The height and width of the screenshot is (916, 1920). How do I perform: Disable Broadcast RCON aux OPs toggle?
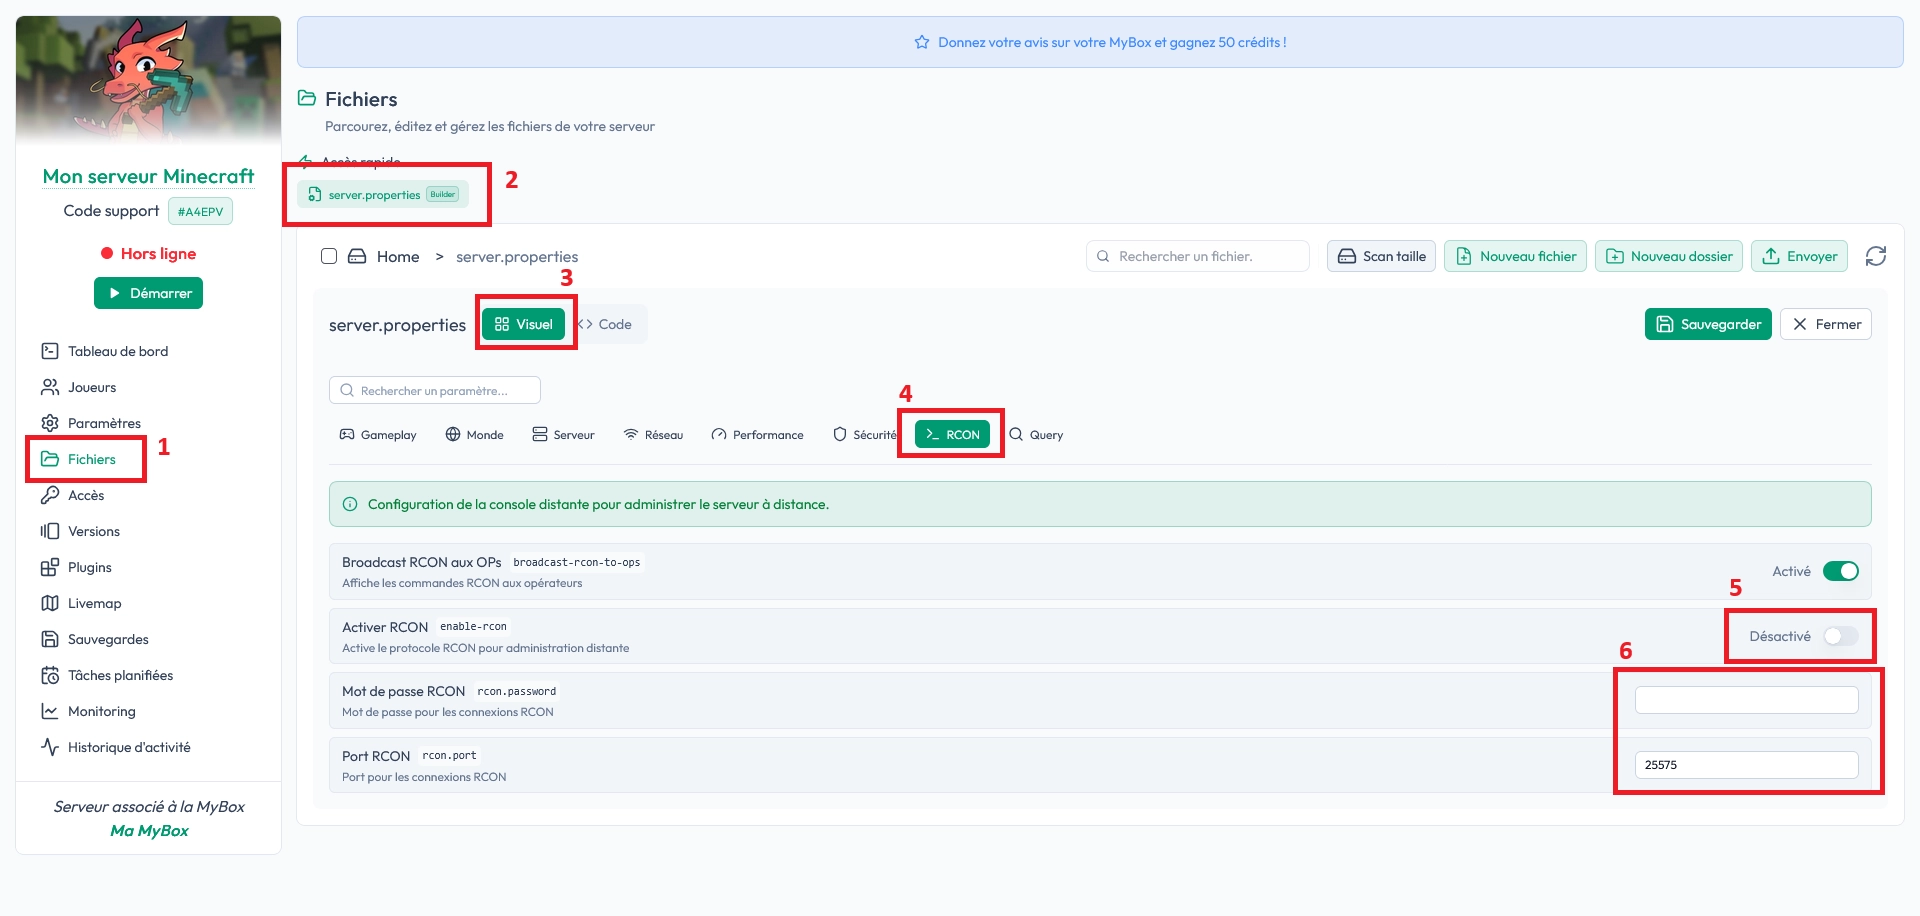pos(1840,571)
